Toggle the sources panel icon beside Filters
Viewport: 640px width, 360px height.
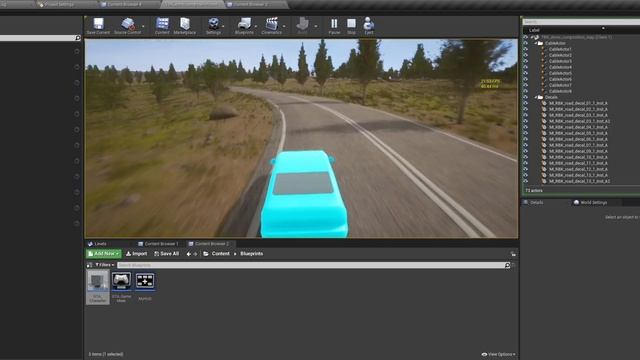click(x=89, y=265)
